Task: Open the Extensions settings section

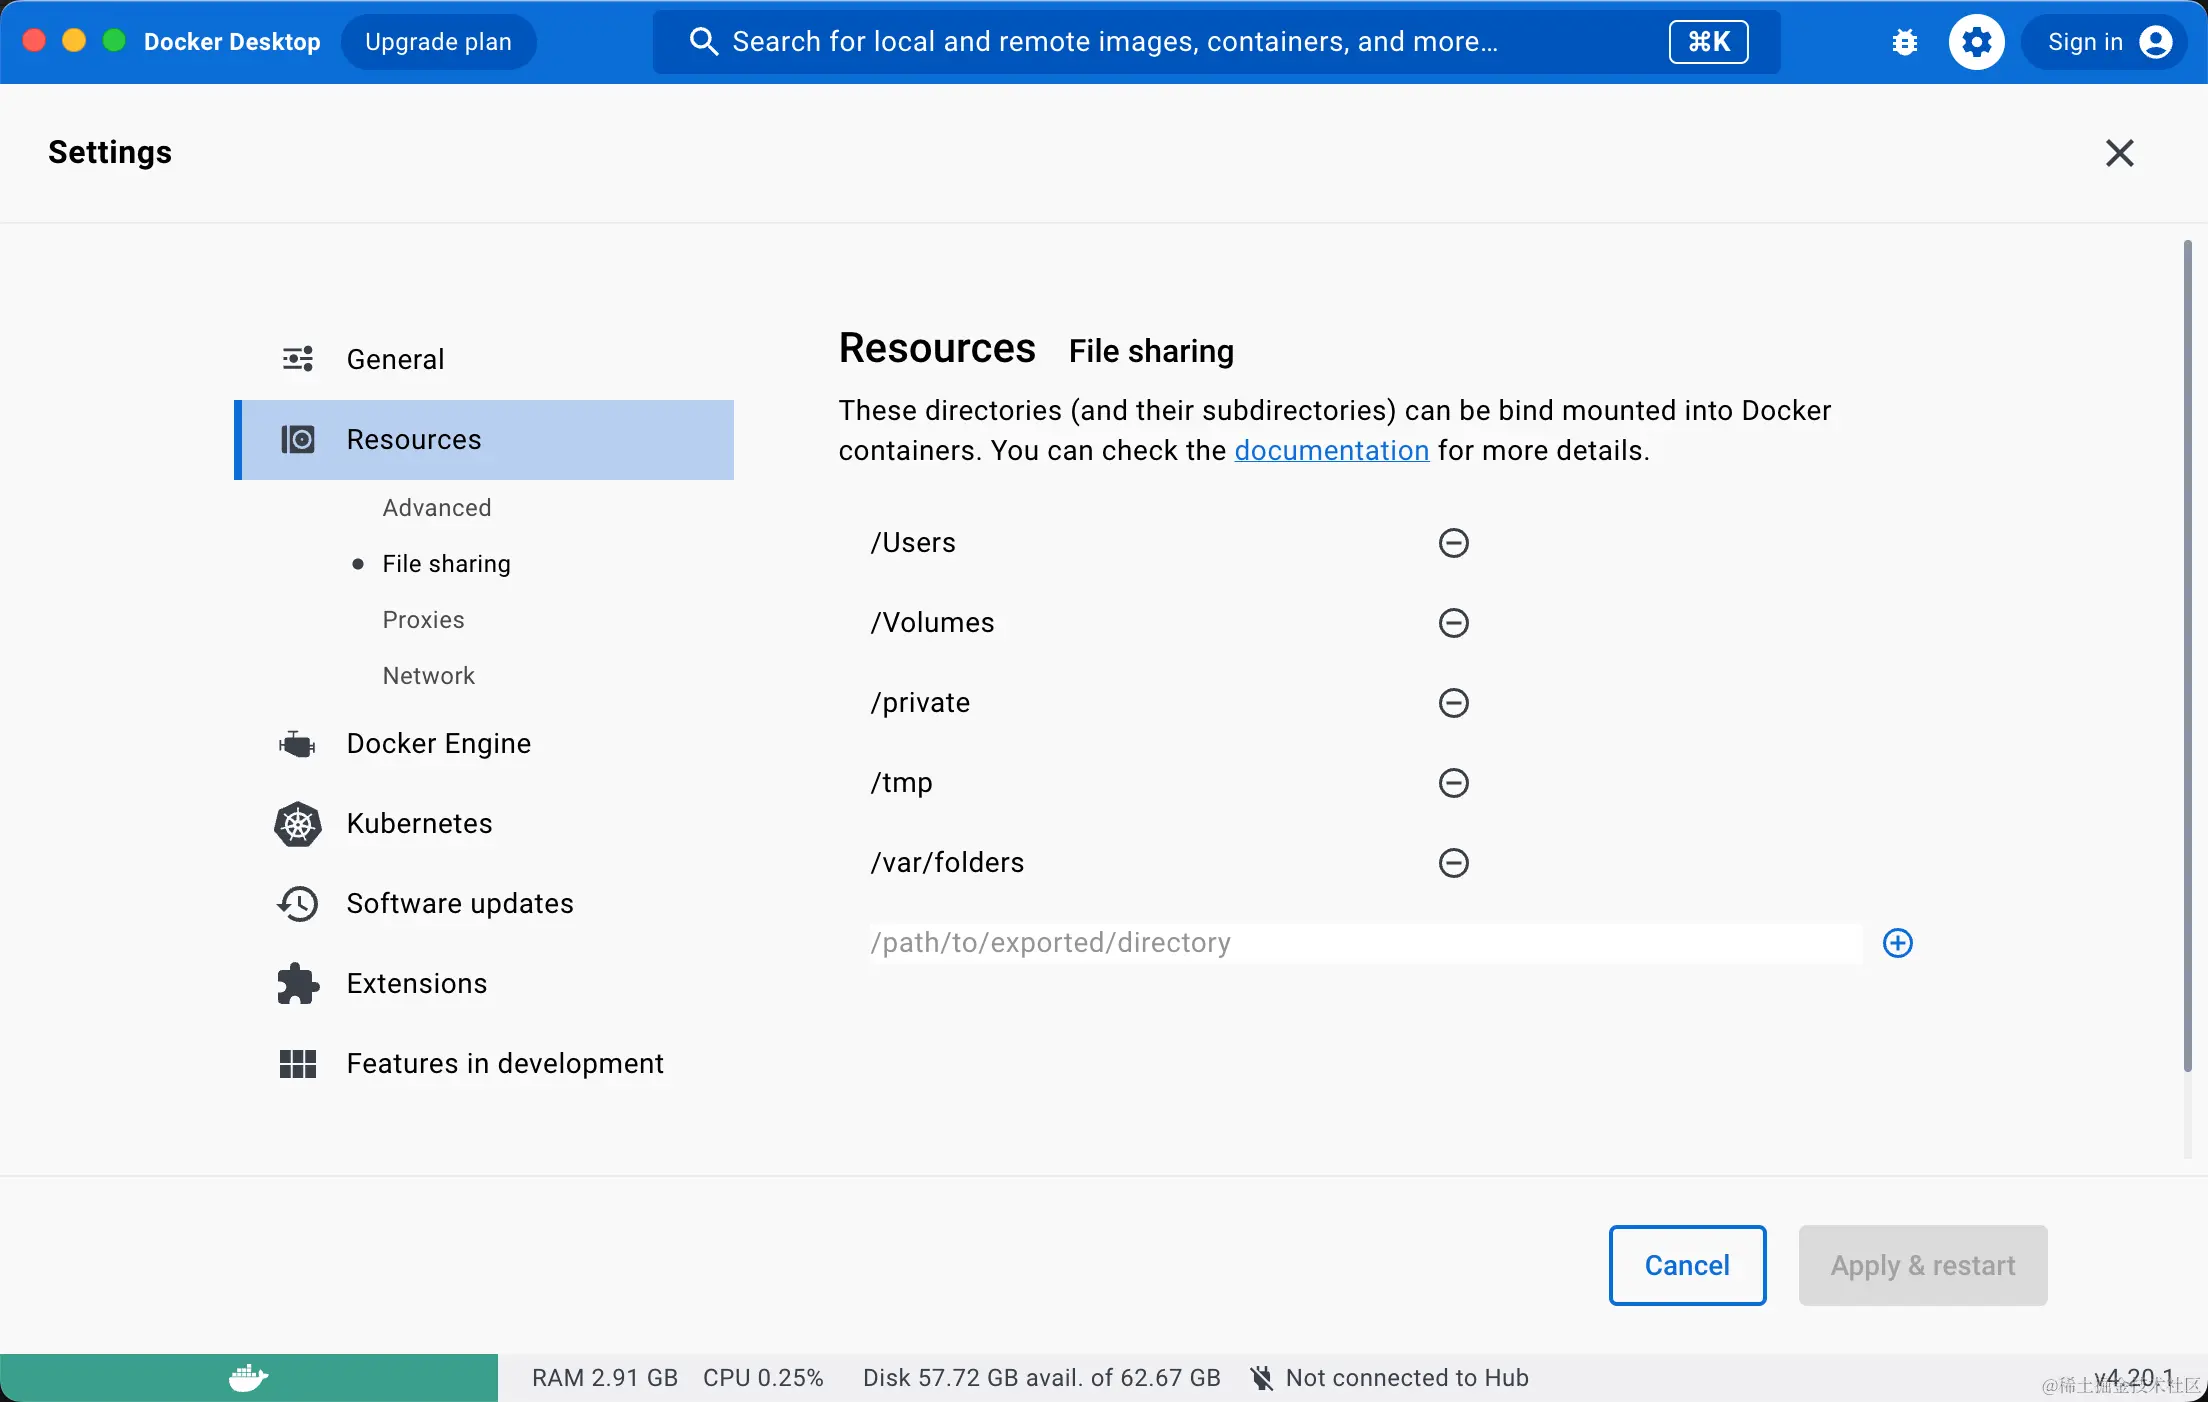Action: 416,984
